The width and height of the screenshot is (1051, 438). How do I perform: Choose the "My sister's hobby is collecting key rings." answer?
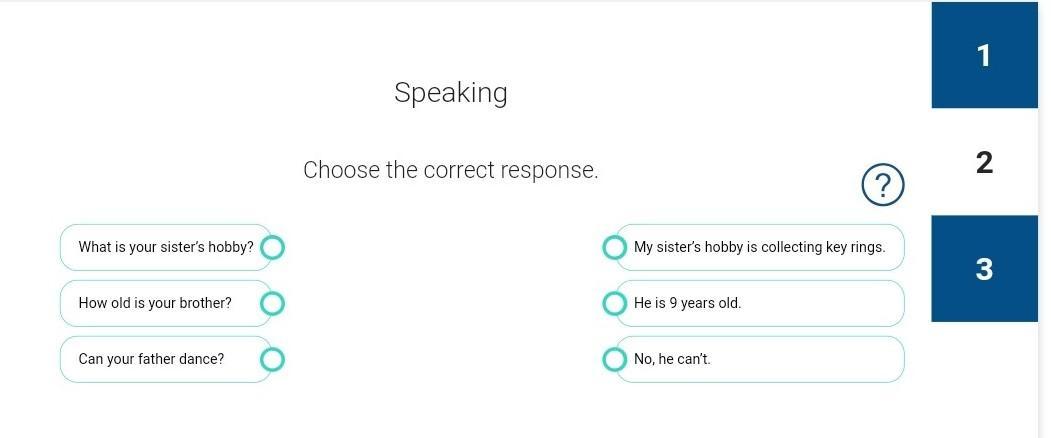click(x=759, y=247)
